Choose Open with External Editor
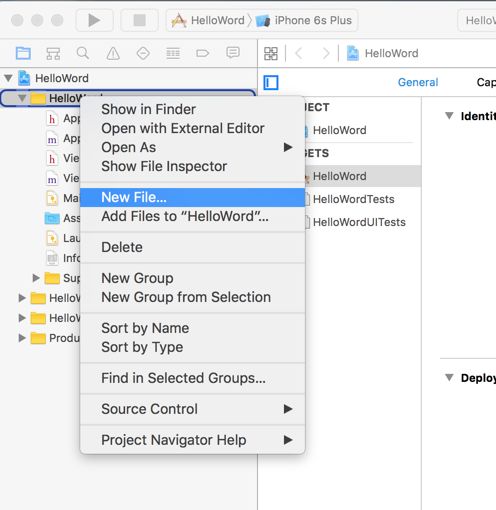This screenshot has width=496, height=510. point(192,128)
